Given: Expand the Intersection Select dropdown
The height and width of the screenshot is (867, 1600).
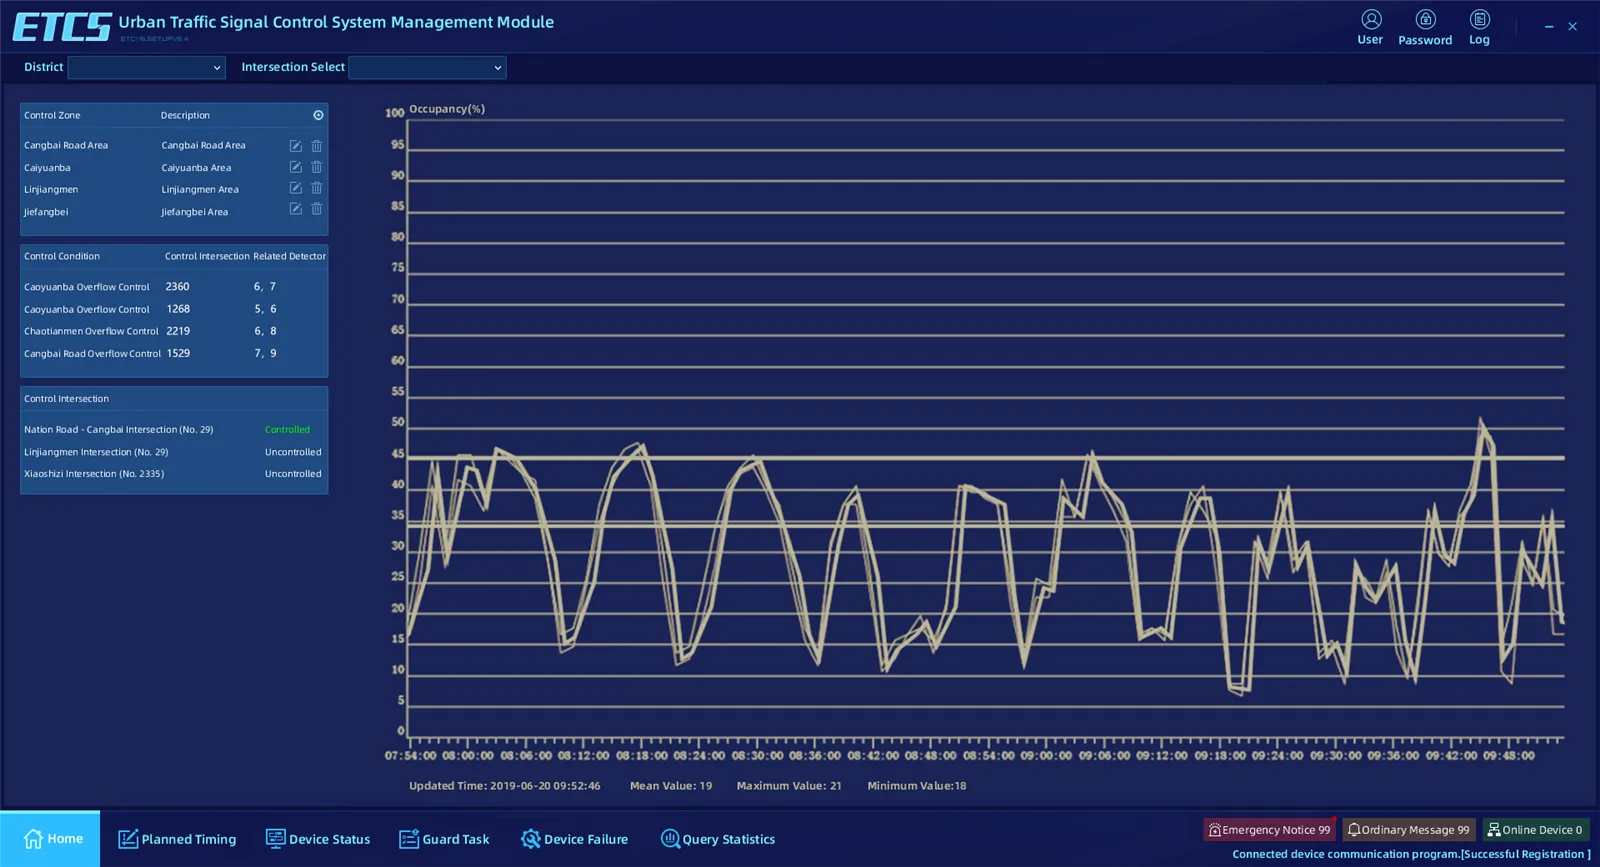Looking at the screenshot, I should [x=427, y=67].
